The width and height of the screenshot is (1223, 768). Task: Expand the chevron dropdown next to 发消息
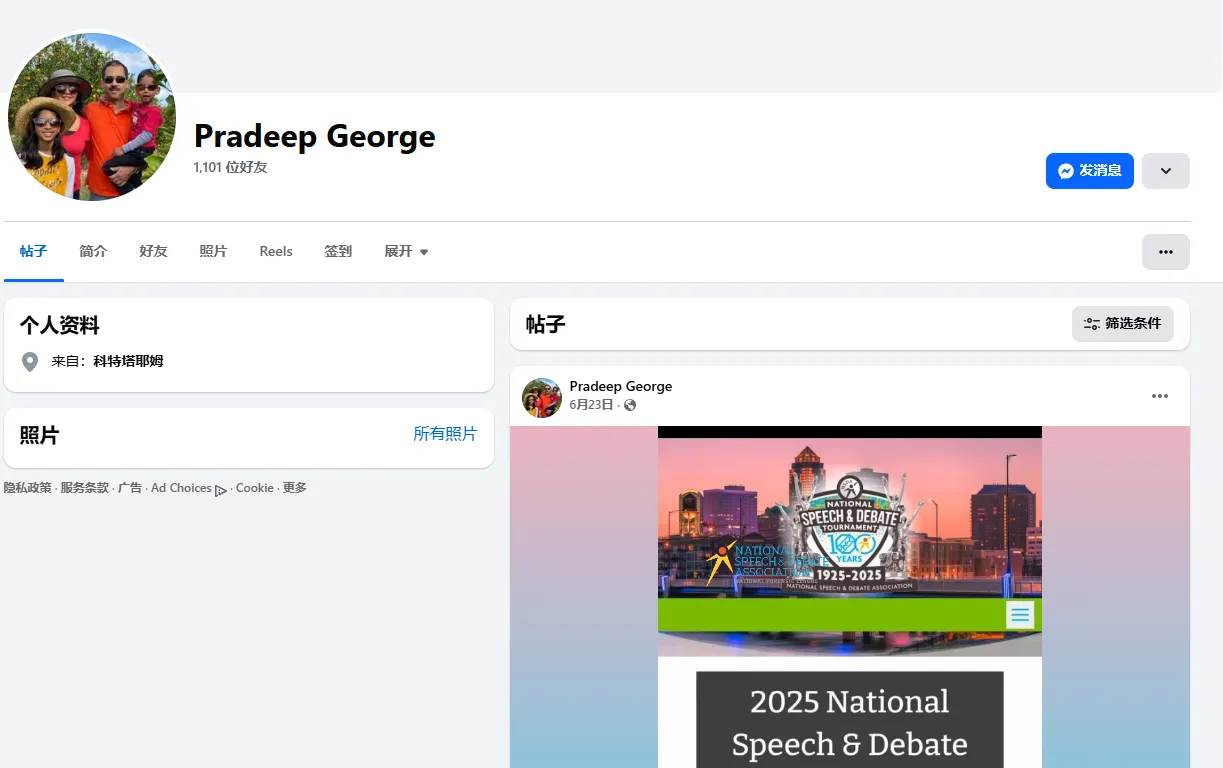point(1166,171)
